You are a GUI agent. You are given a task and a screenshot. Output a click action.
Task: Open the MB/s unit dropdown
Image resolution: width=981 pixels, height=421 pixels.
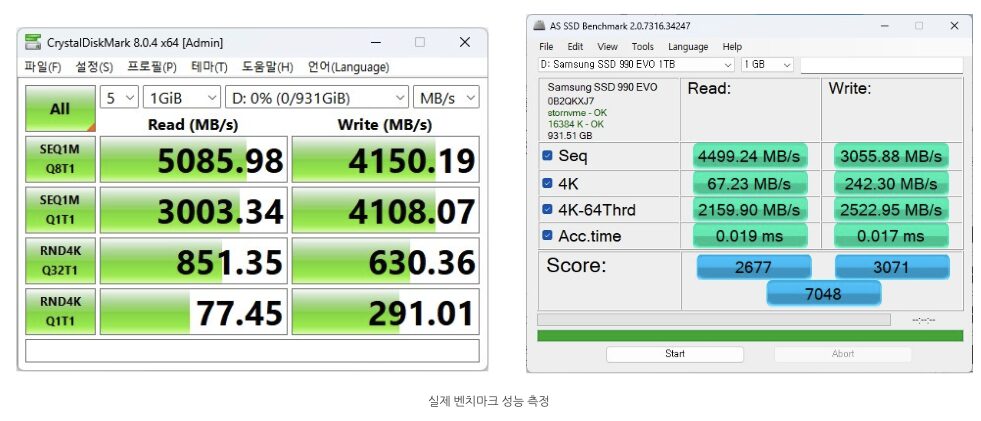(446, 97)
